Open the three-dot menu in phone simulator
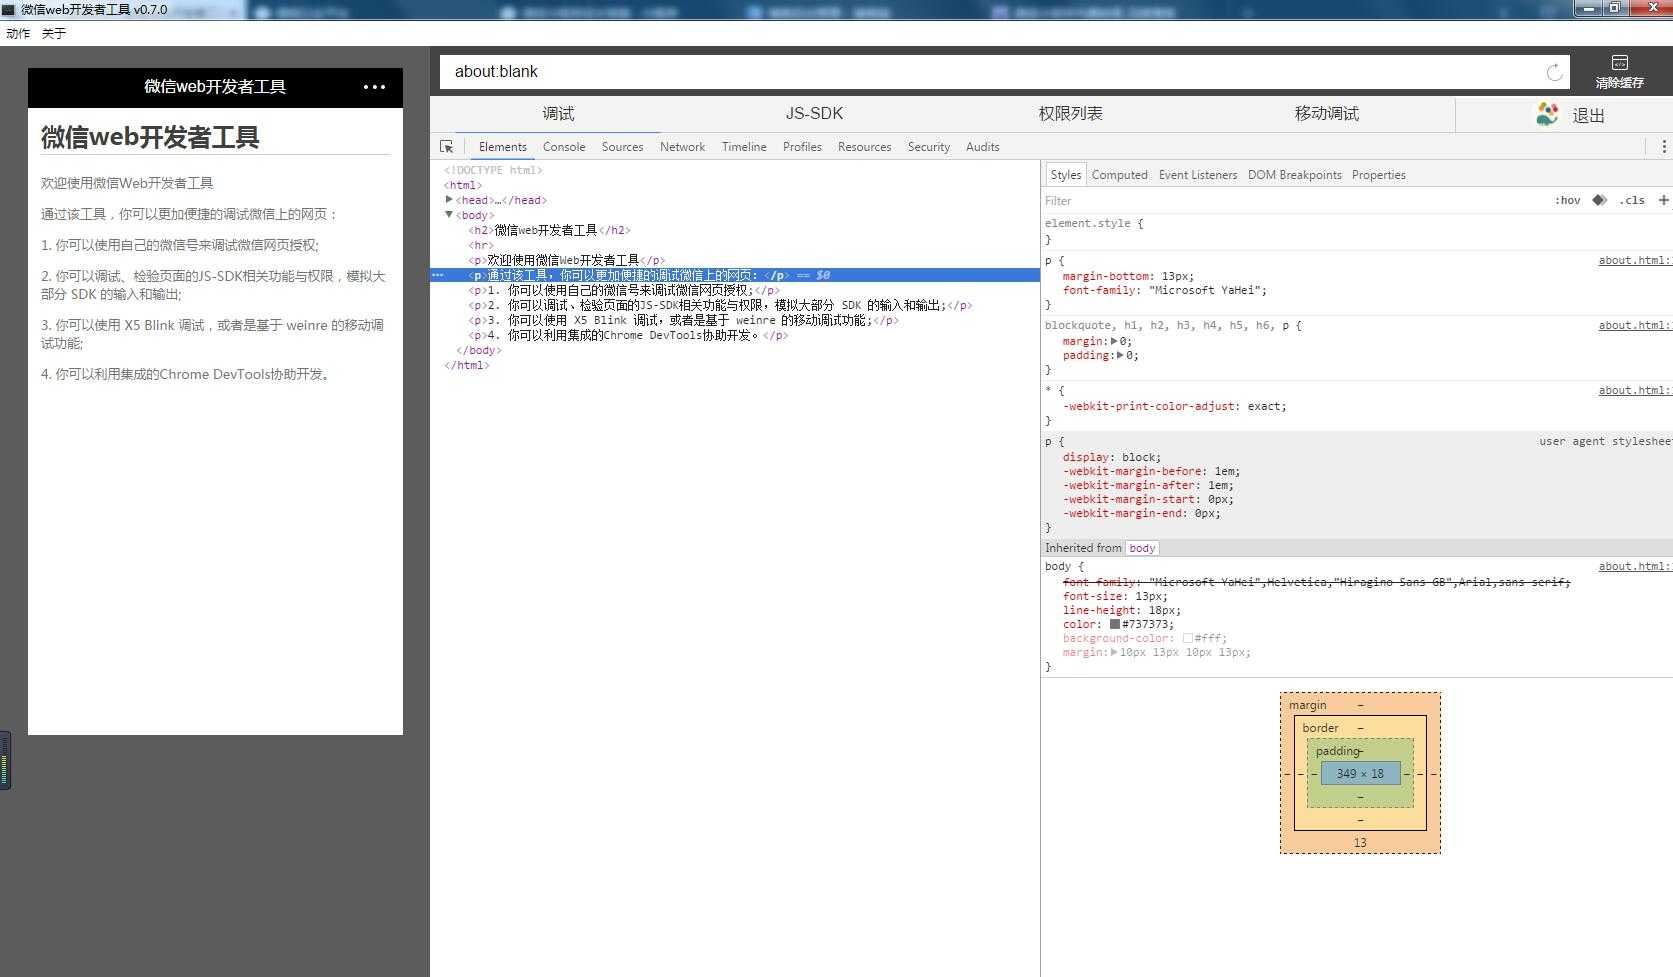 click(x=374, y=87)
